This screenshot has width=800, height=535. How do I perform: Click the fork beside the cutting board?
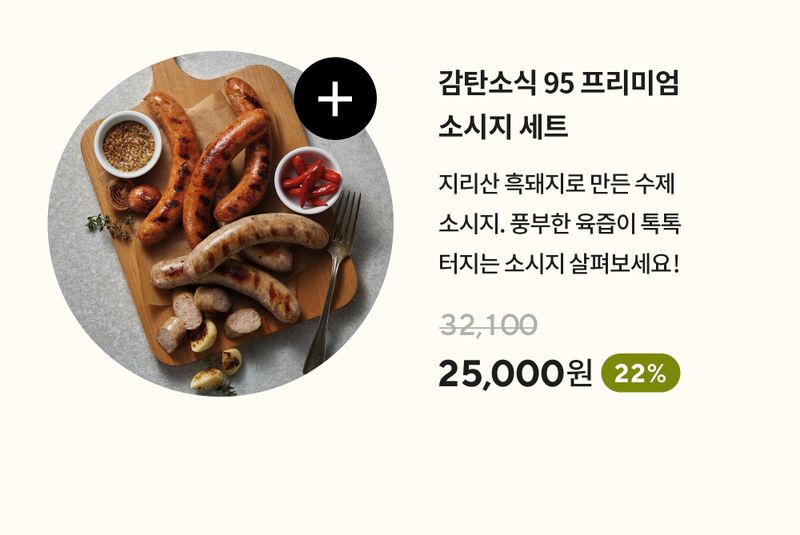334,281
